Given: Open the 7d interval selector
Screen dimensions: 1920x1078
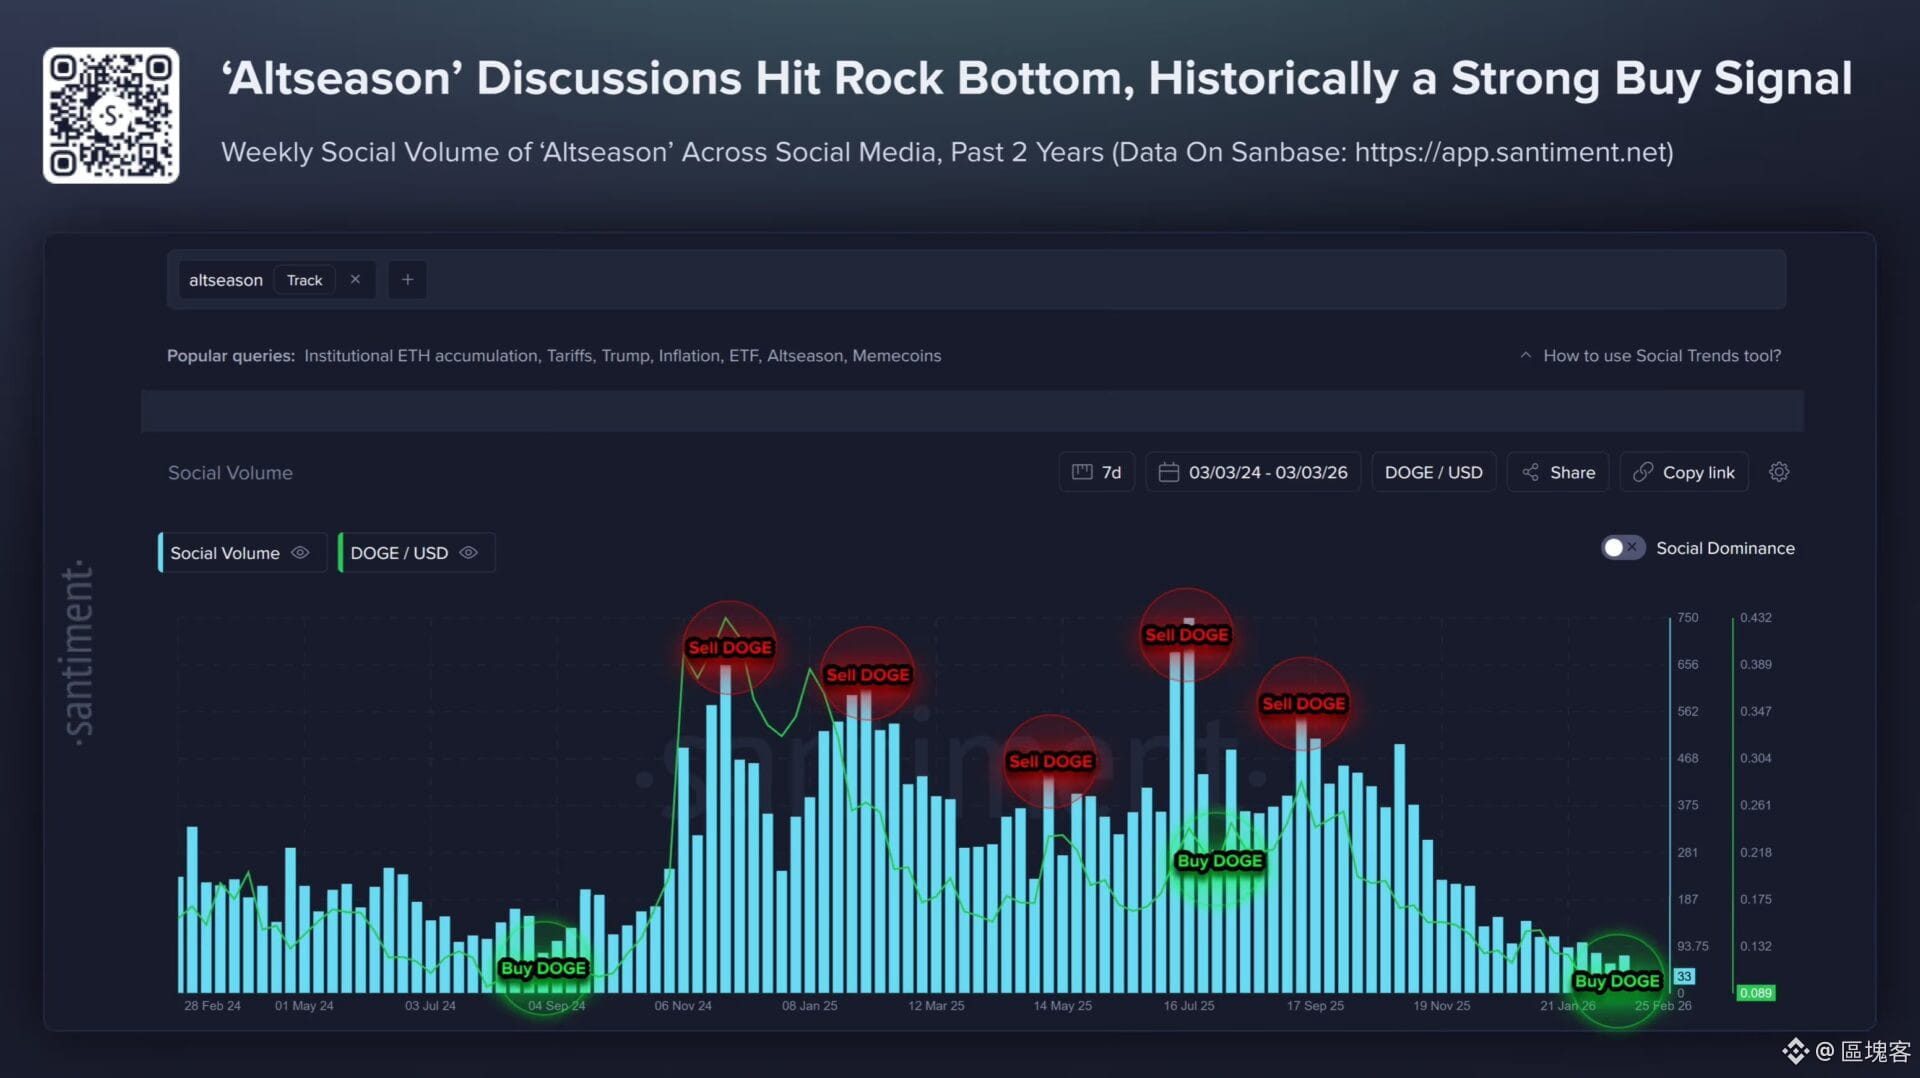Looking at the screenshot, I should tap(1096, 472).
